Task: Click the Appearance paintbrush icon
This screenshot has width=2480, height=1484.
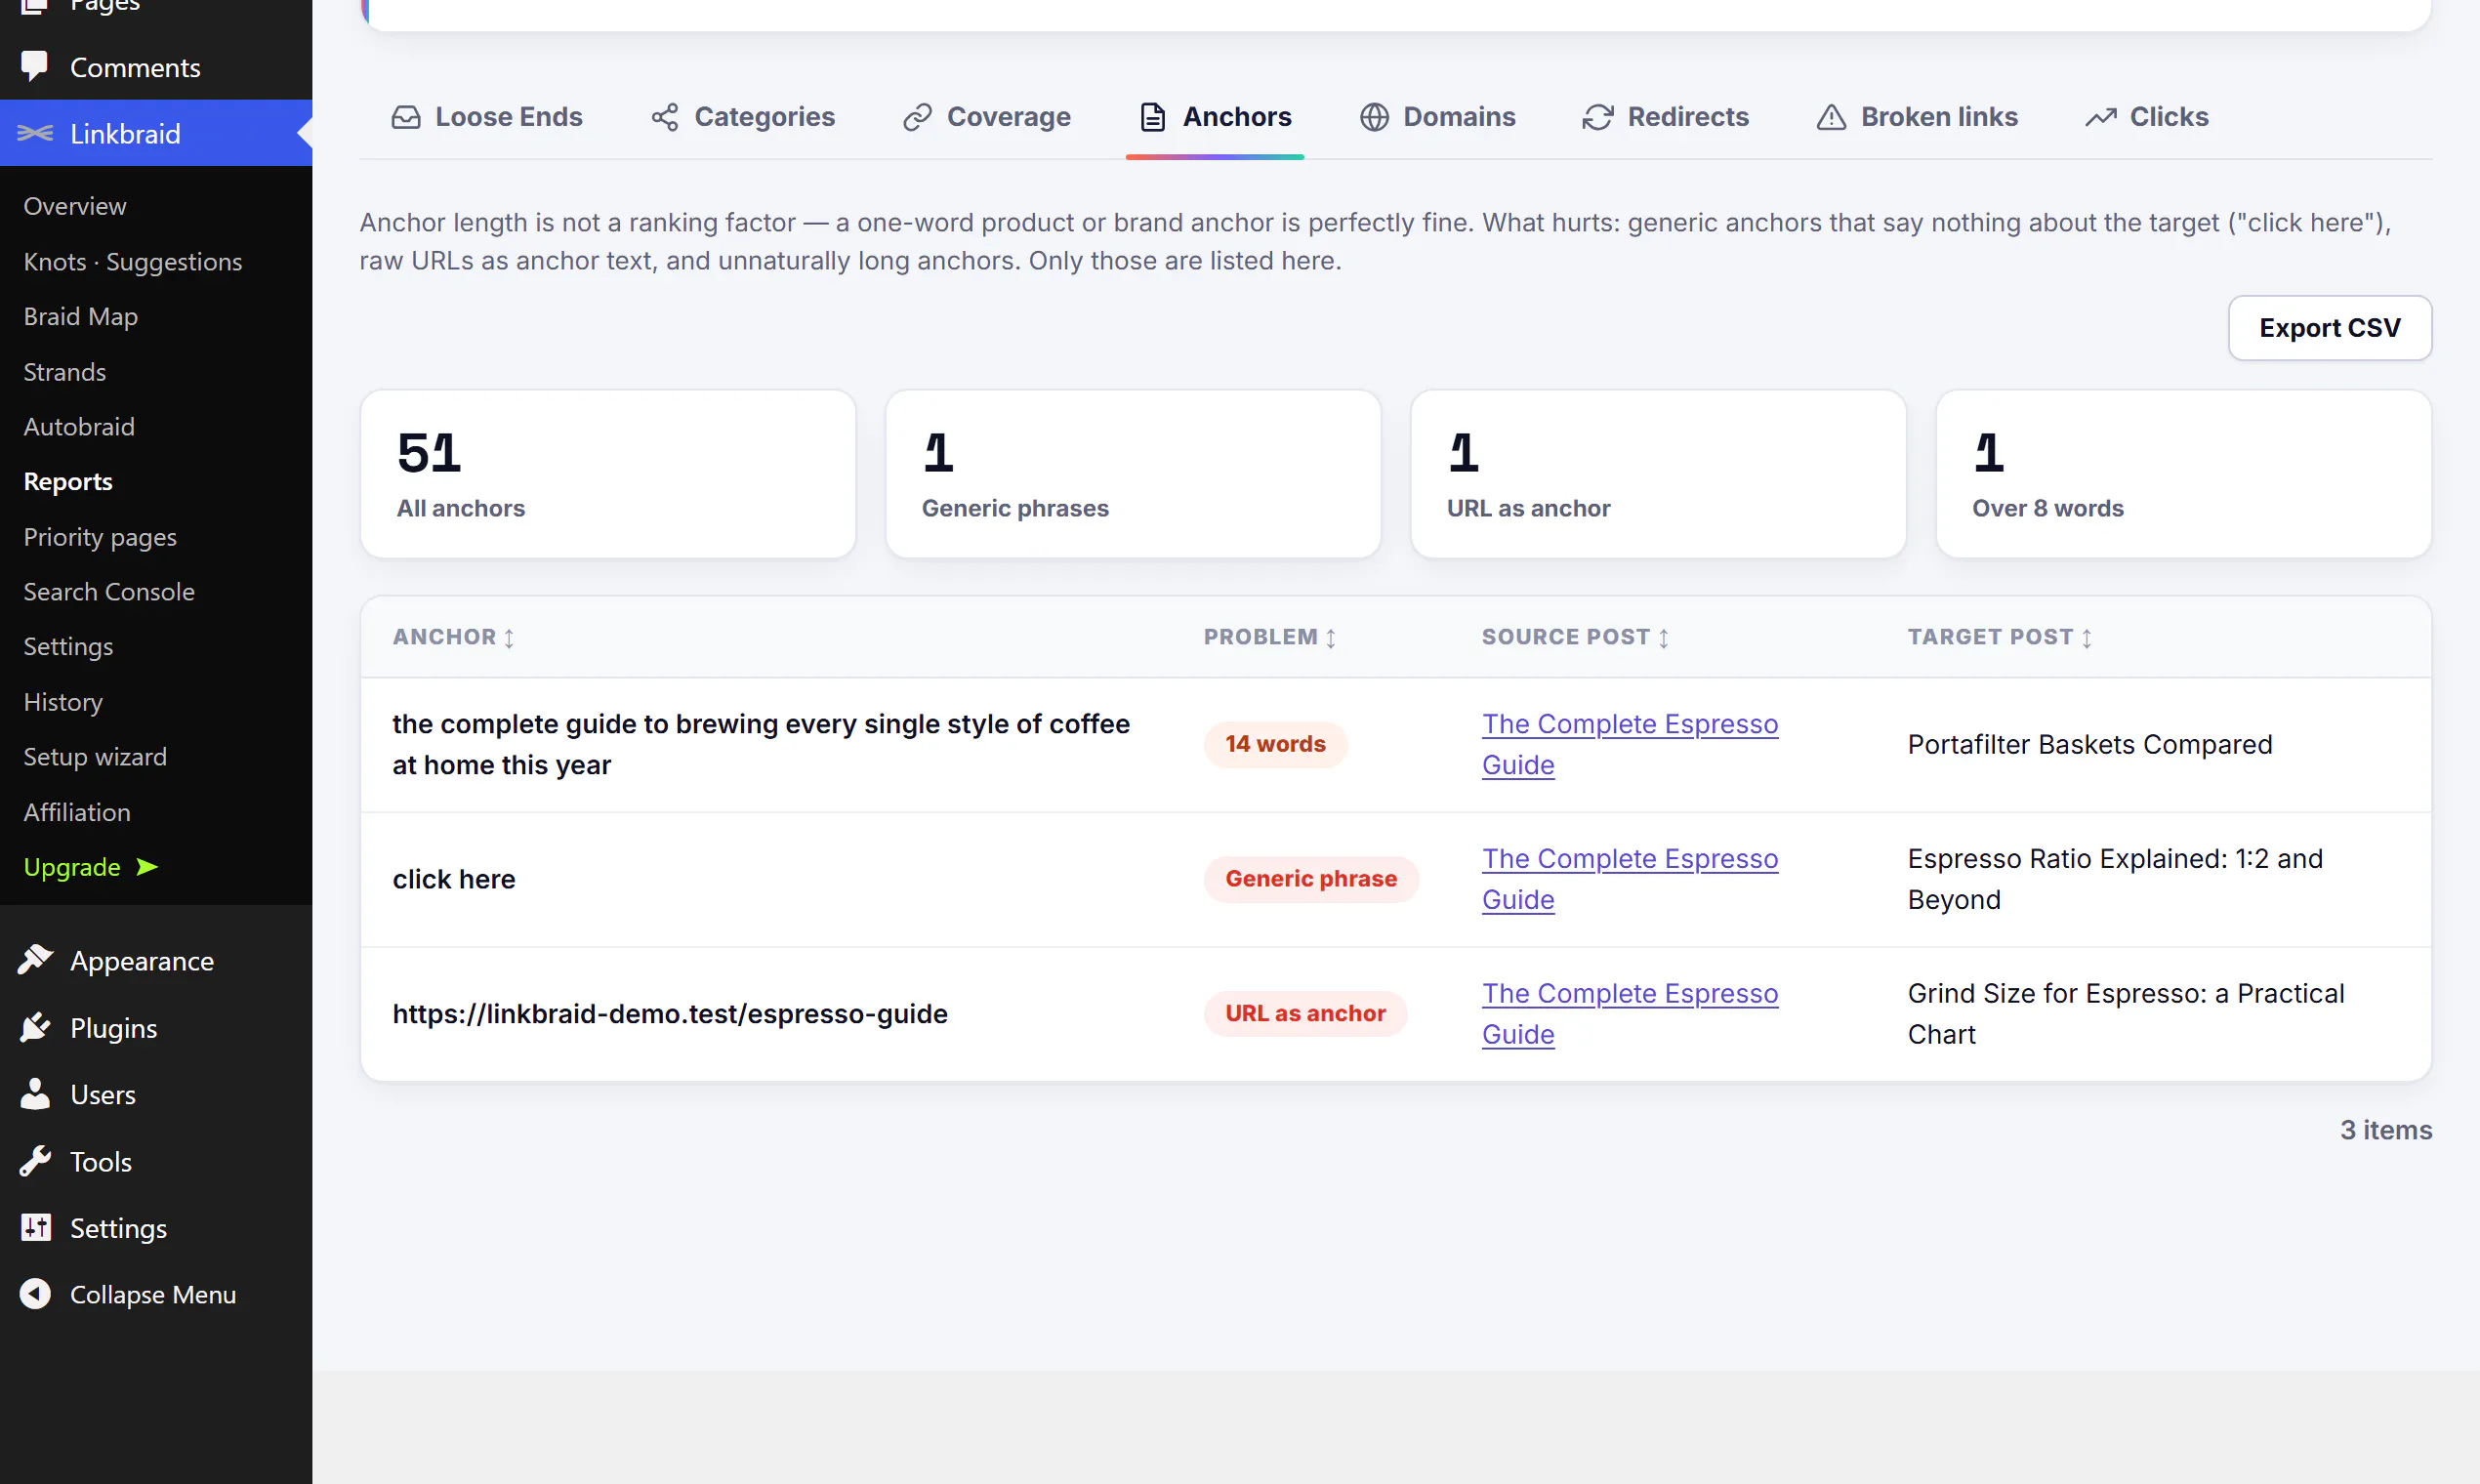Action: 35,960
